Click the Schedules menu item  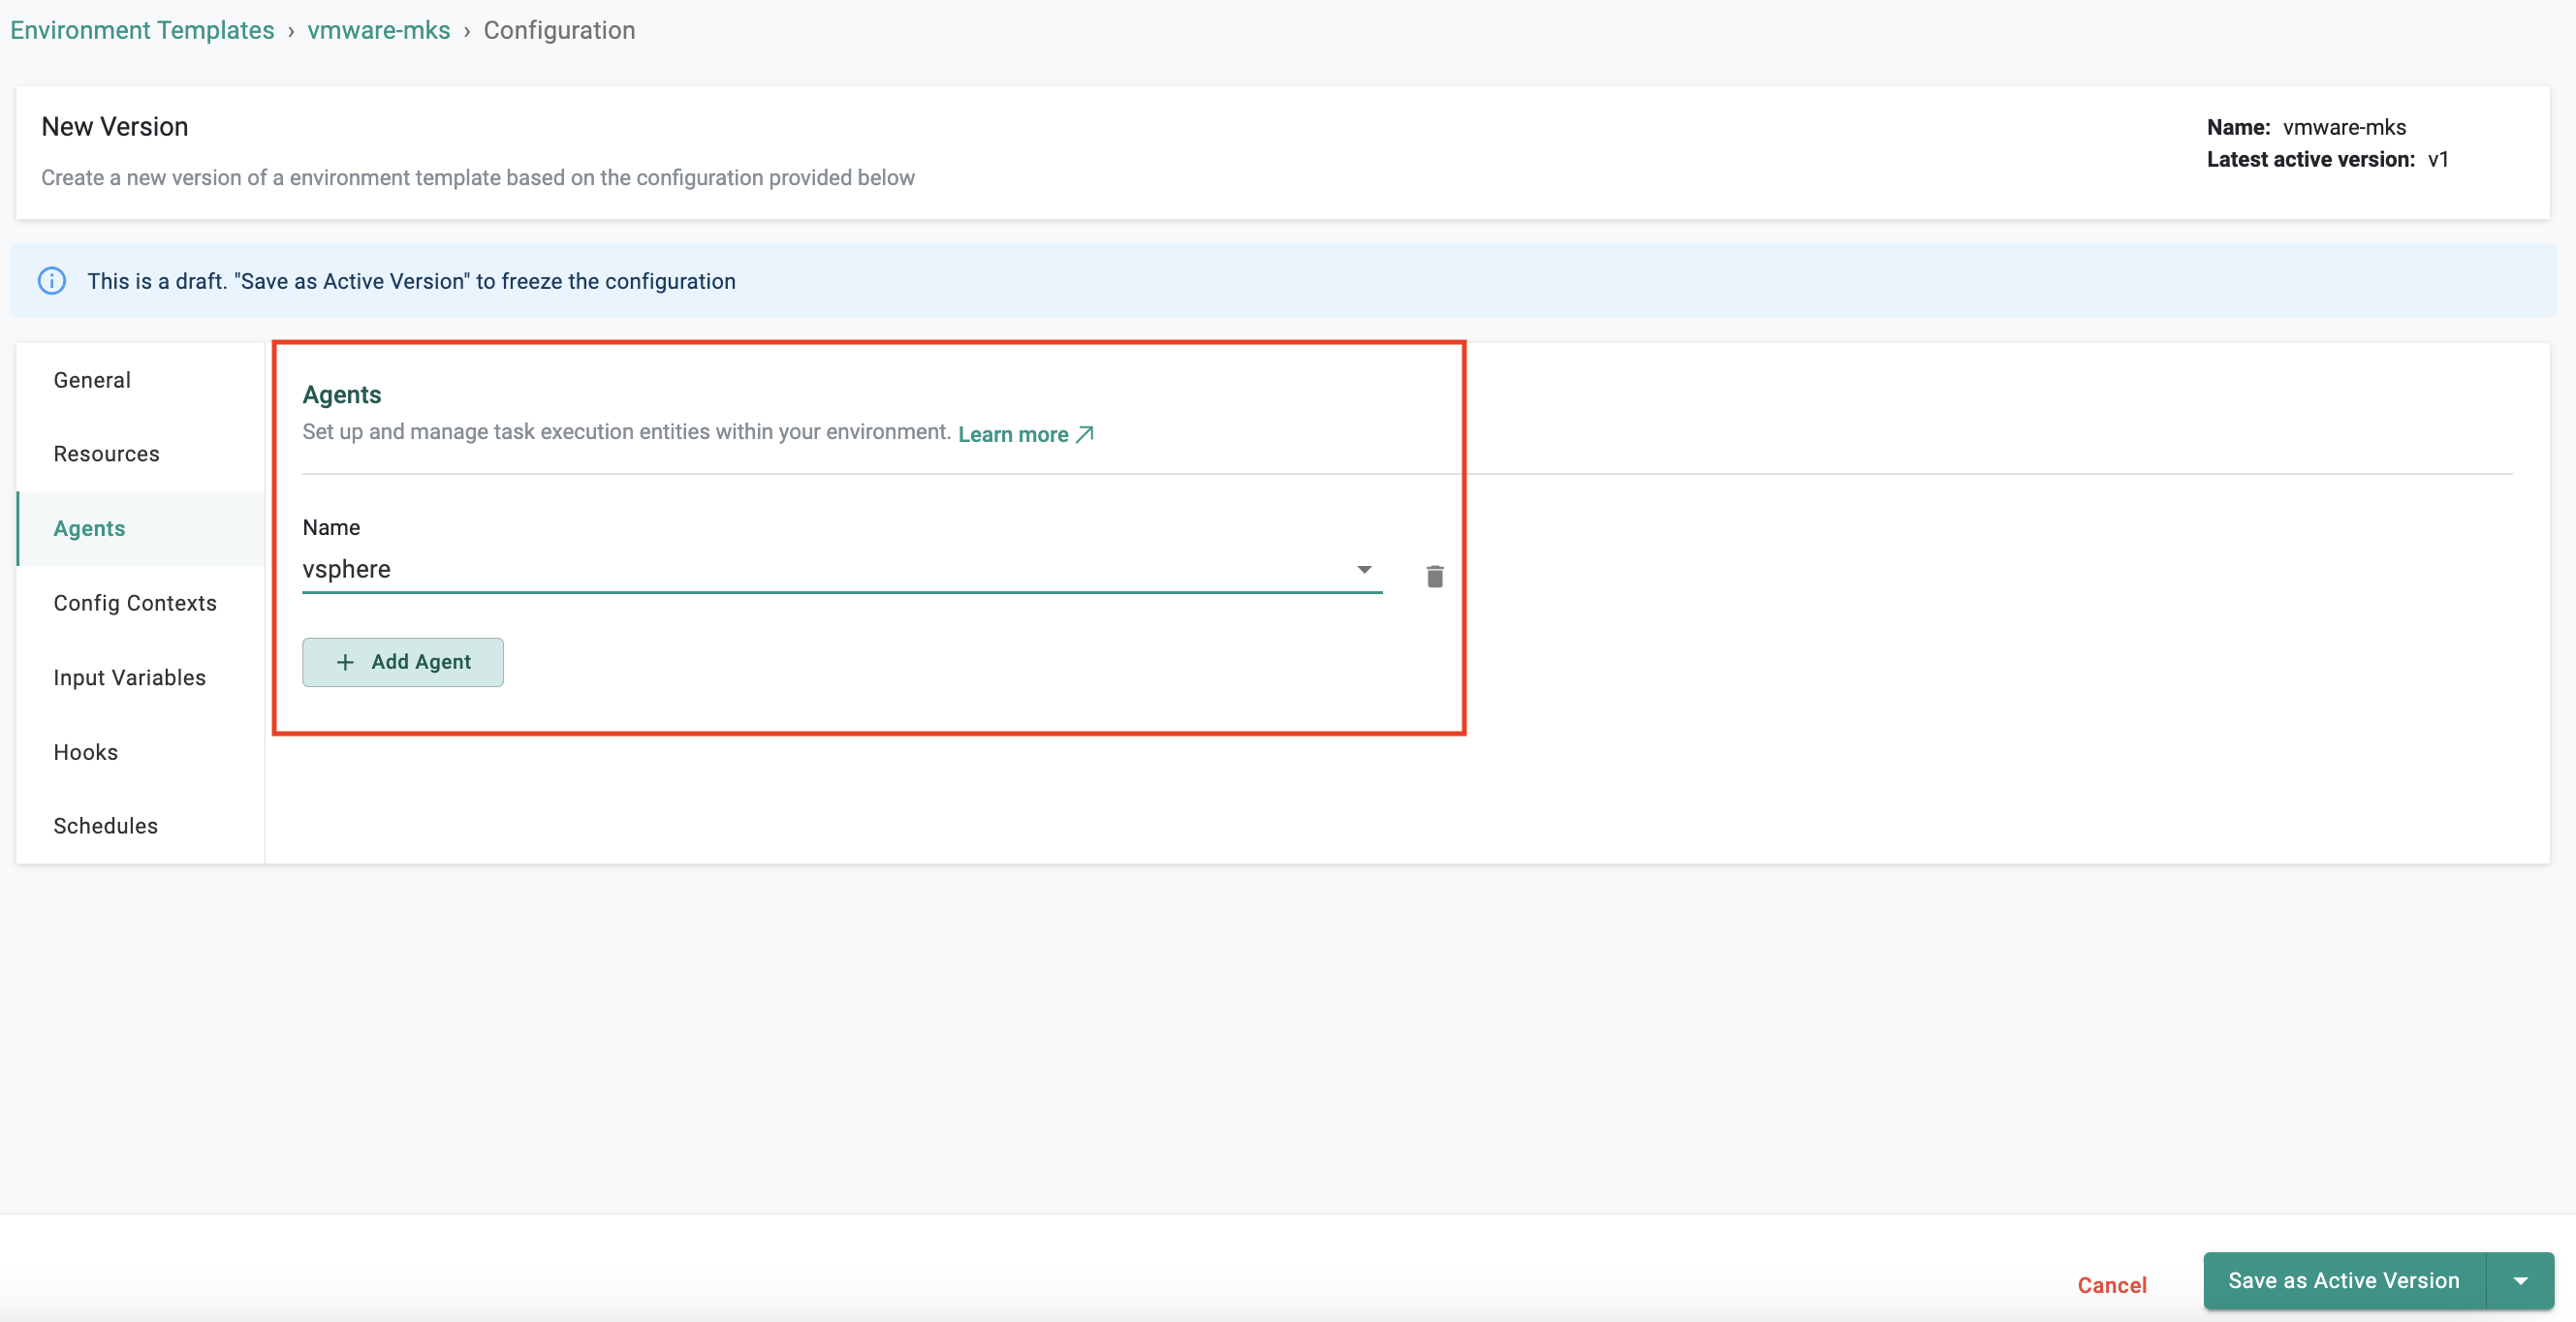[105, 825]
